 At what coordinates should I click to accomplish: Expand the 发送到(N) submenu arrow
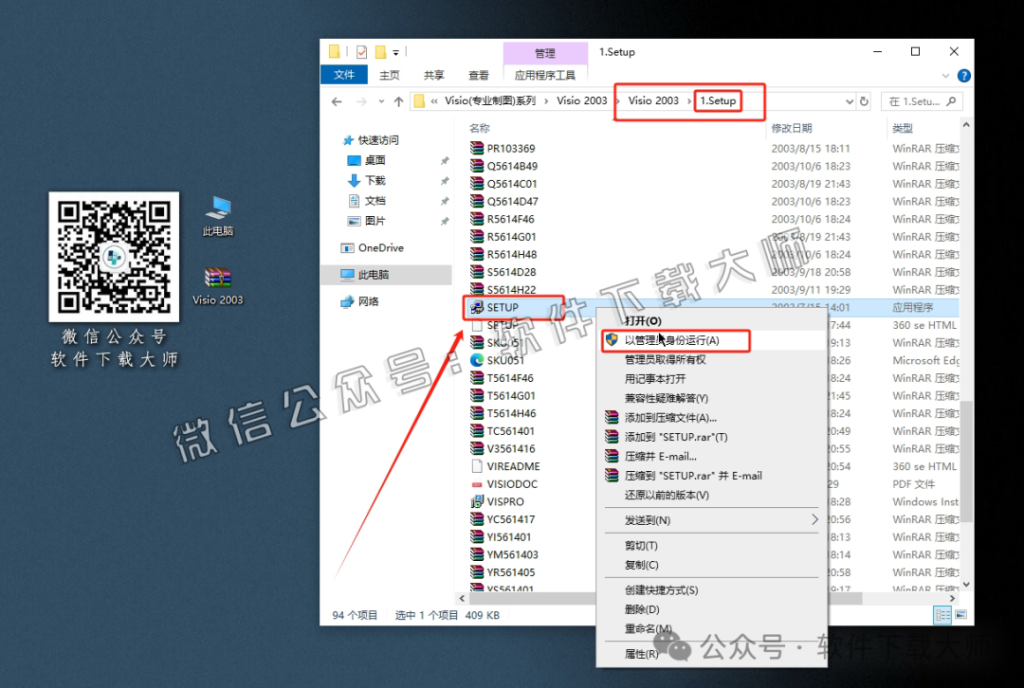click(813, 519)
